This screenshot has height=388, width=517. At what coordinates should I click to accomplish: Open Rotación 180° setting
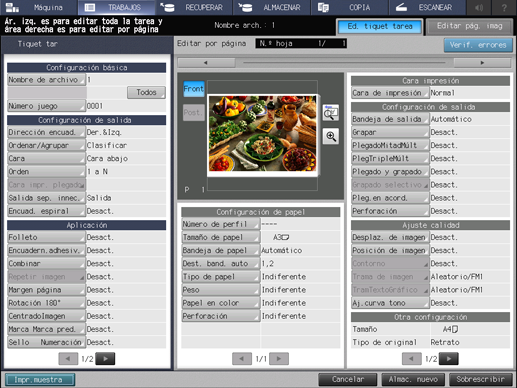46,303
